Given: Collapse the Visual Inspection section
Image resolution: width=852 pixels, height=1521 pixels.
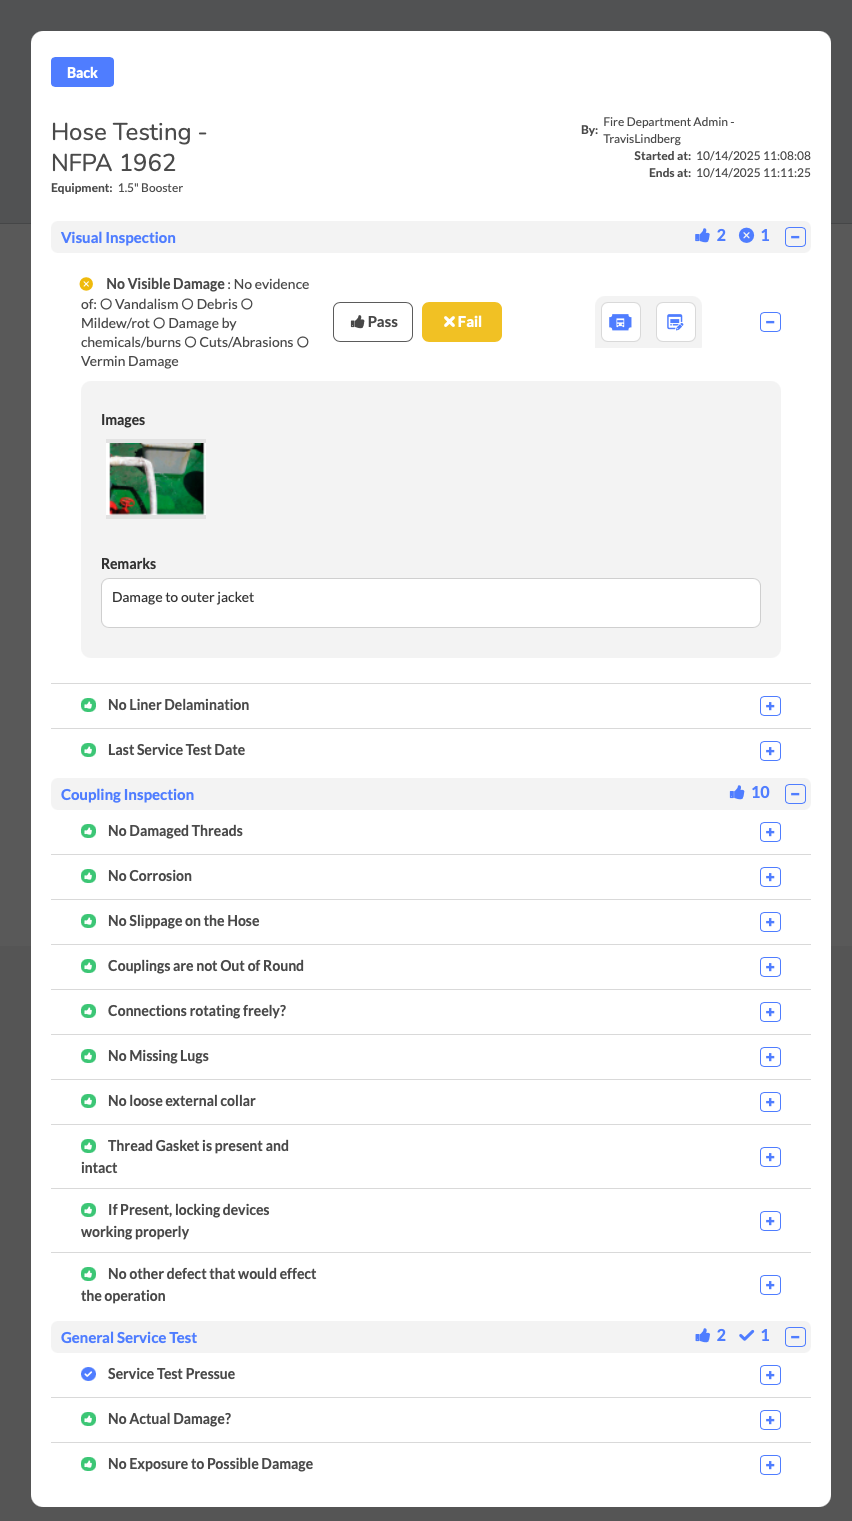Looking at the screenshot, I should tap(795, 237).
